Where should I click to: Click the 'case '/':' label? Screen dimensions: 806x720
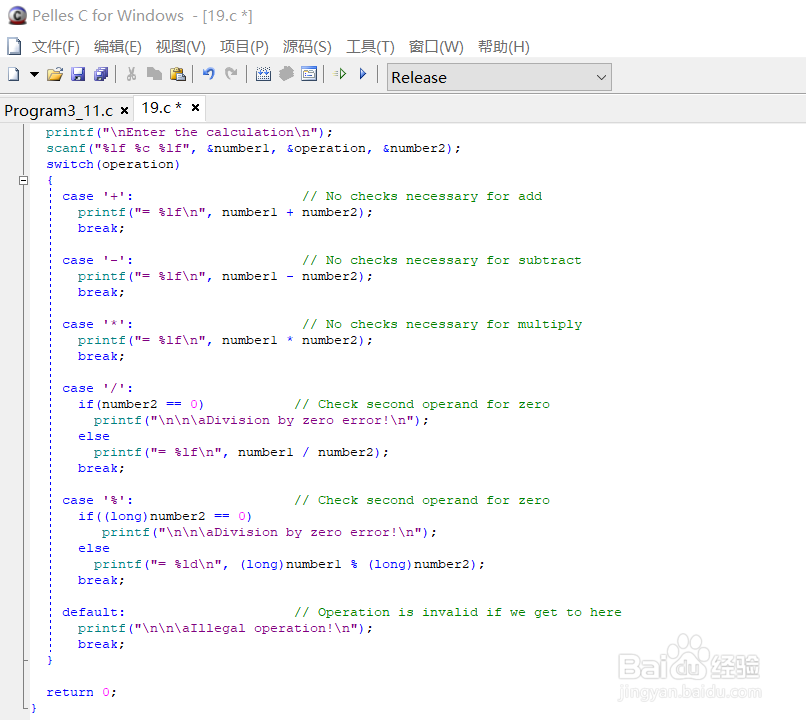point(98,389)
